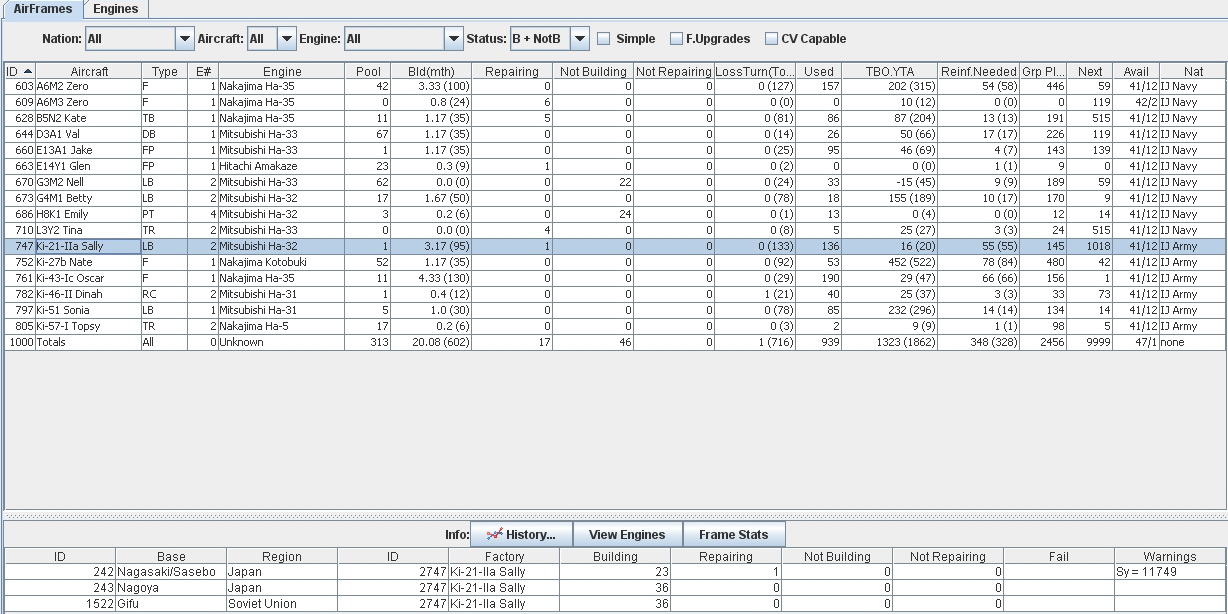The image size is (1228, 614).
Task: Select the Ki-43-Ic Oscar row
Action: [x=615, y=278]
